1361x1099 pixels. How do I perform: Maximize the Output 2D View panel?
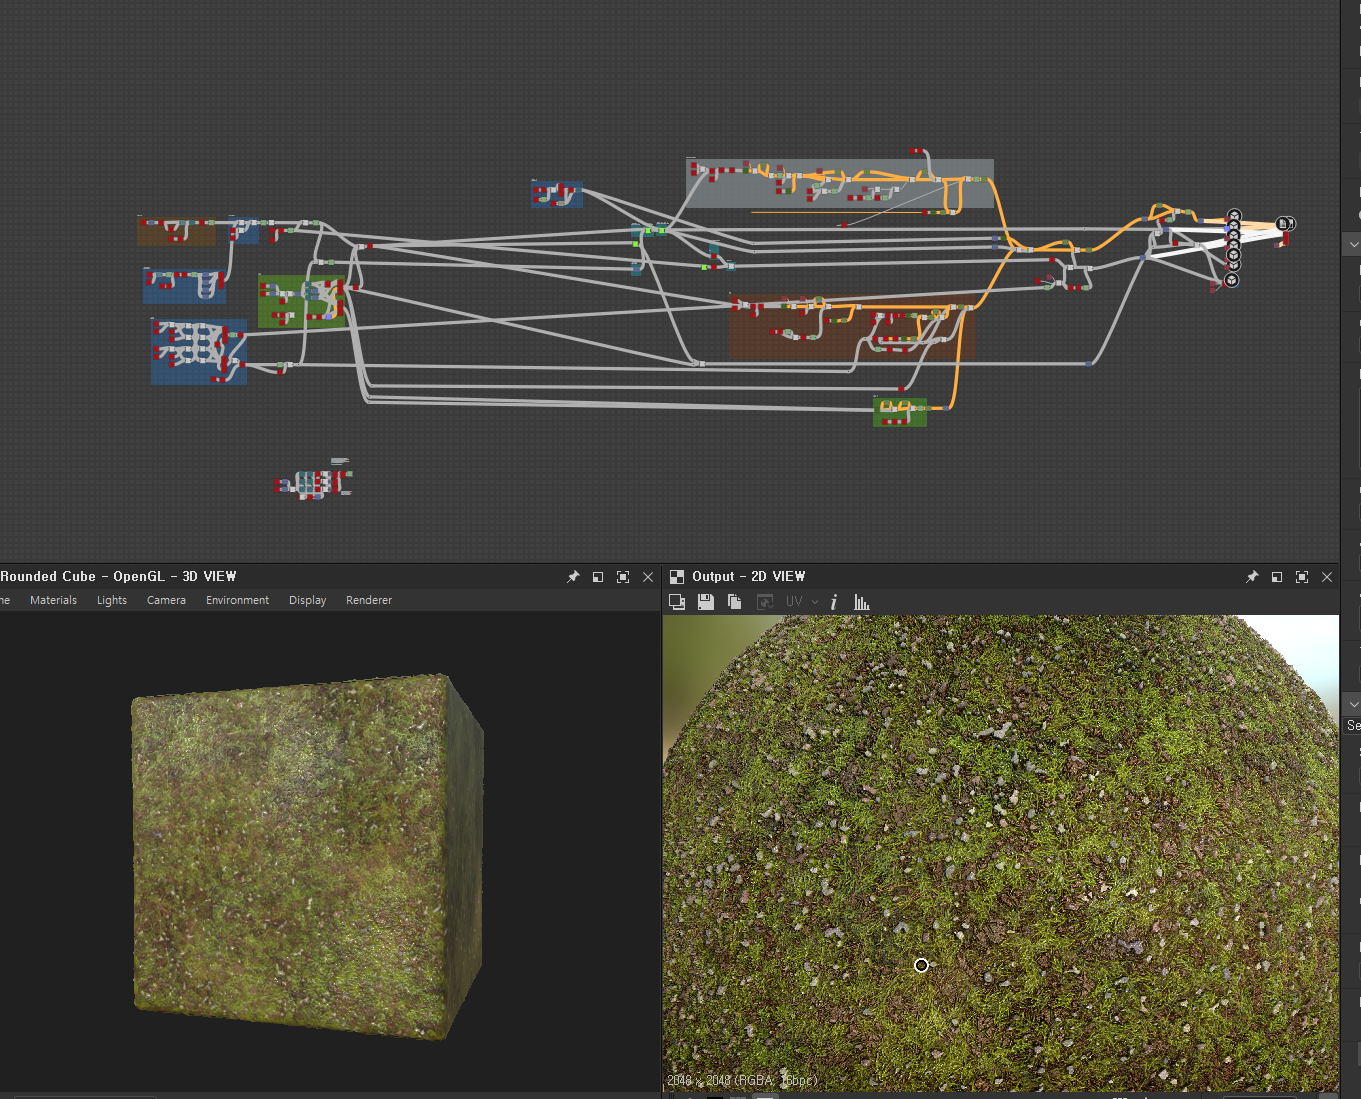pos(1302,577)
